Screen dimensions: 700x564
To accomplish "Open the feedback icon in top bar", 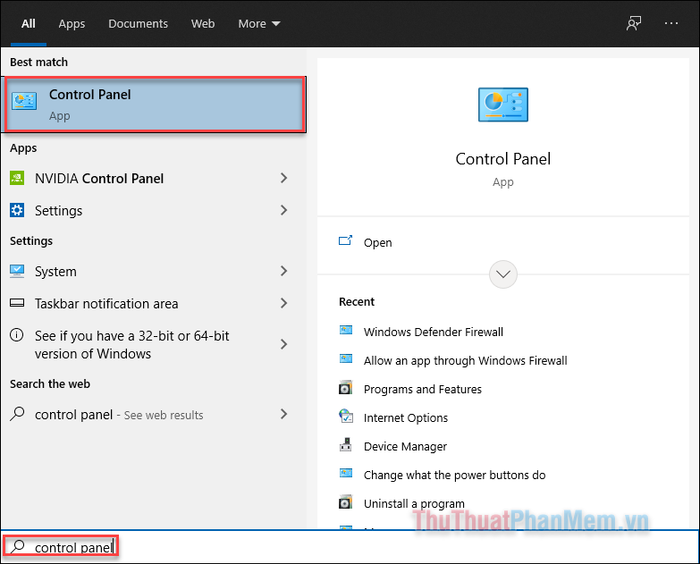I will point(633,23).
